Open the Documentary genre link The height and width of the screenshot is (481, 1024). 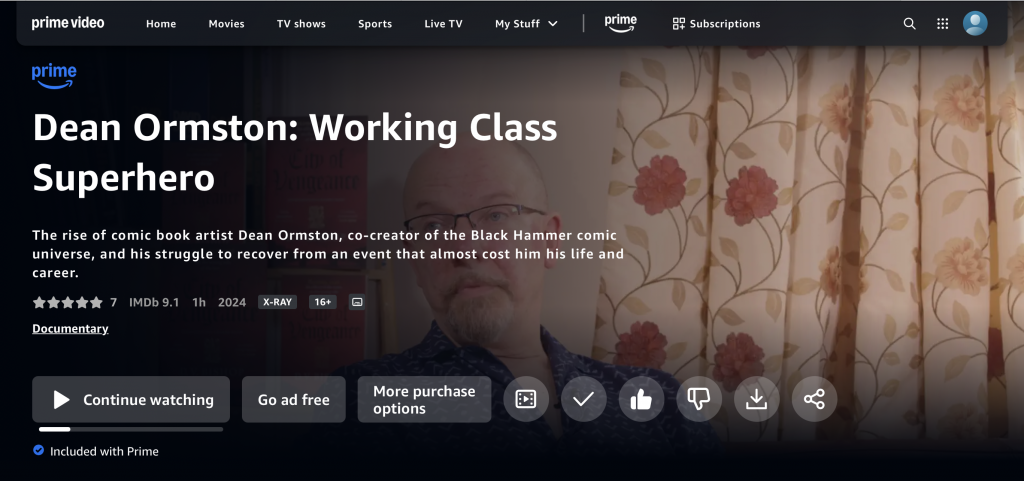click(71, 328)
